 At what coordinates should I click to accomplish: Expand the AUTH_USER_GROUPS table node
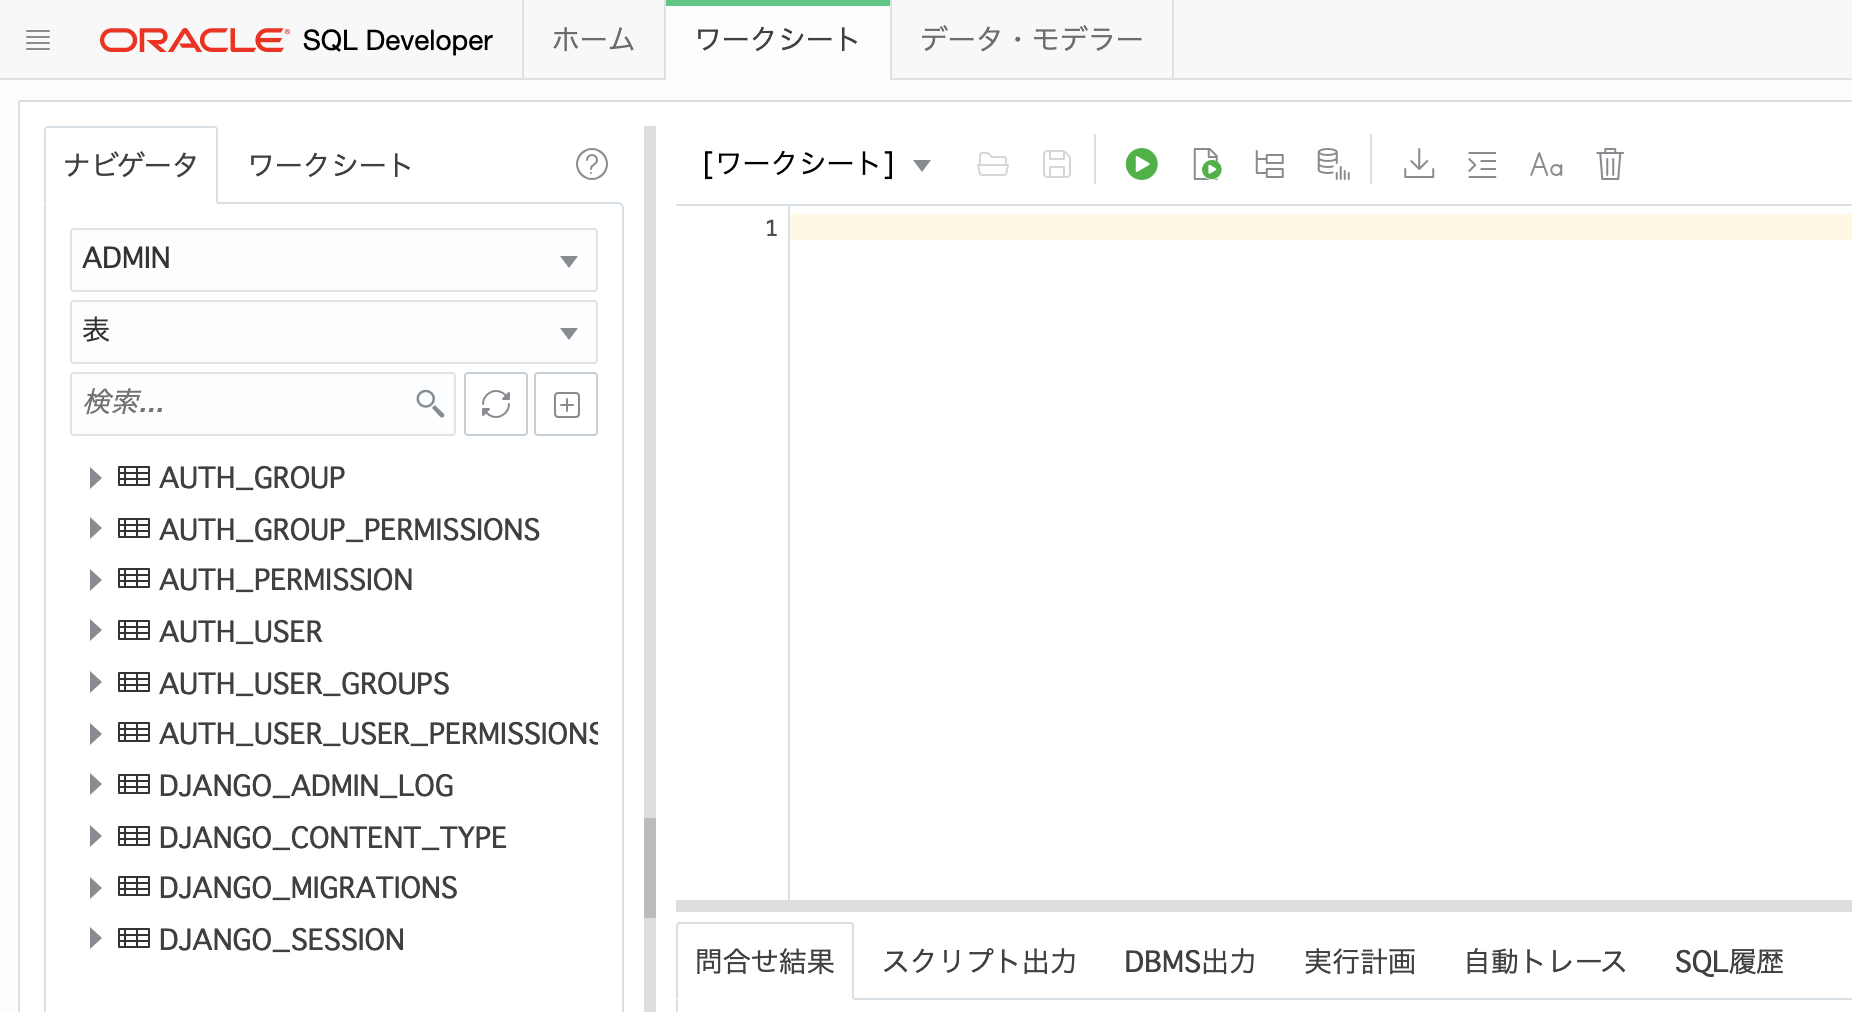[x=95, y=682]
